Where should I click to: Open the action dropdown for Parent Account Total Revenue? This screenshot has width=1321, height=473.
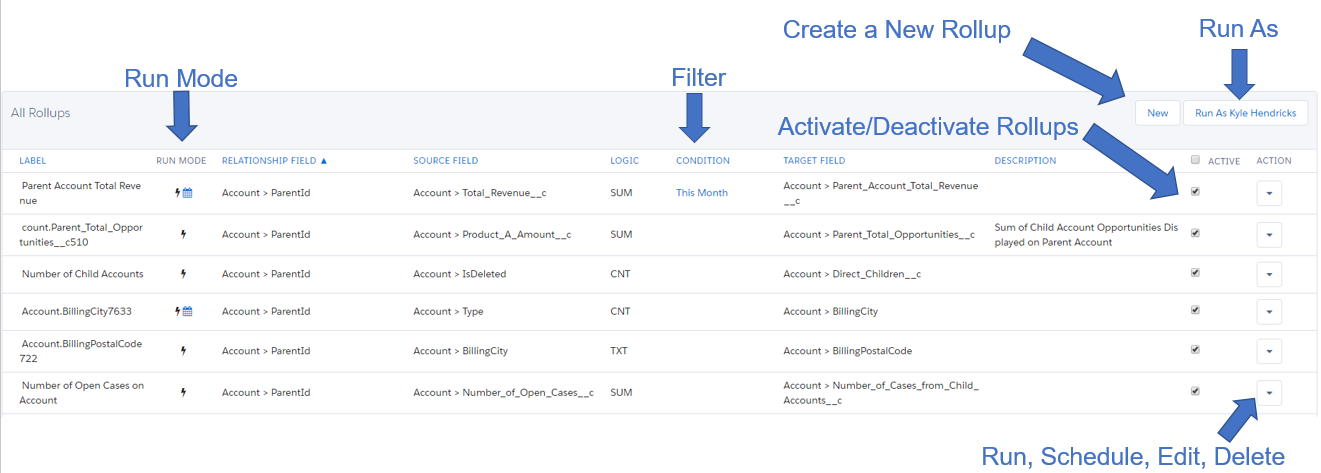[x=1268, y=194]
